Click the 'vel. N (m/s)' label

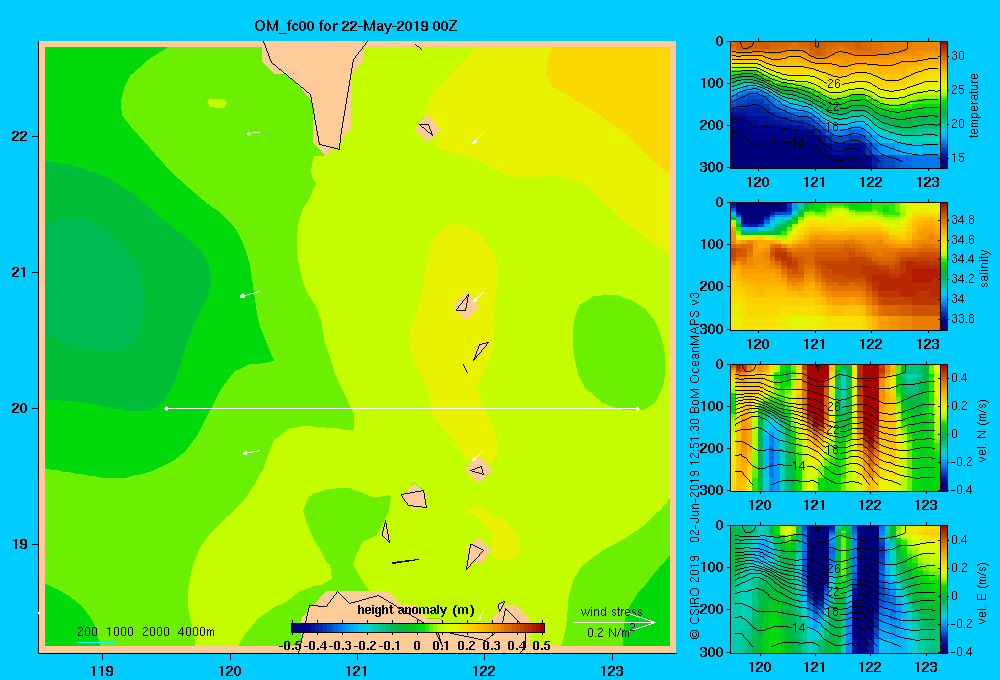point(983,431)
